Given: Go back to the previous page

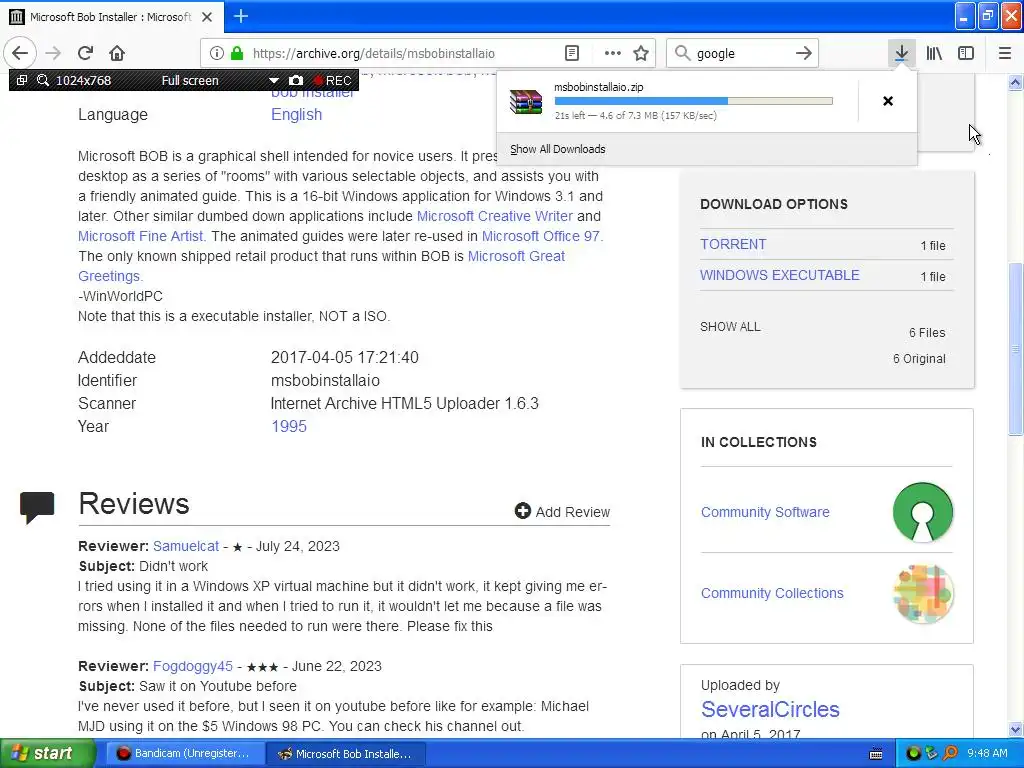Looking at the screenshot, I should click(x=20, y=53).
